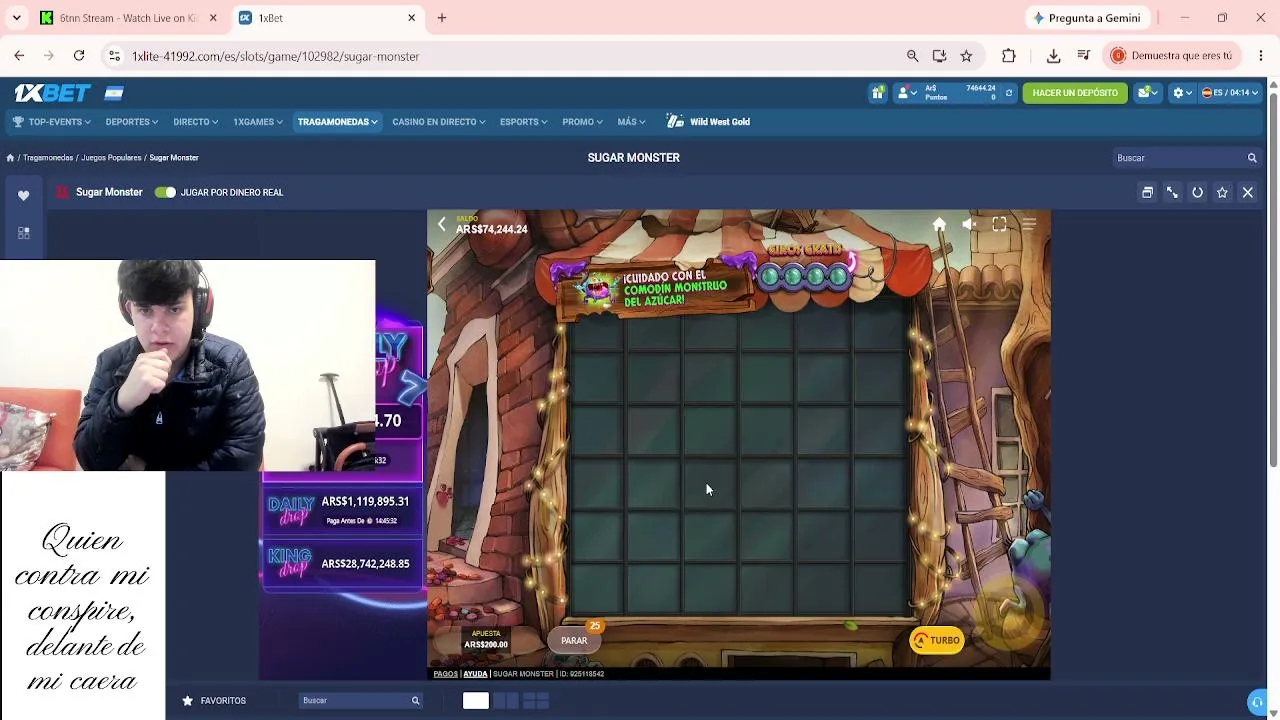Go to home via breadcrumb house icon
This screenshot has width=1280, height=720.
[10, 158]
